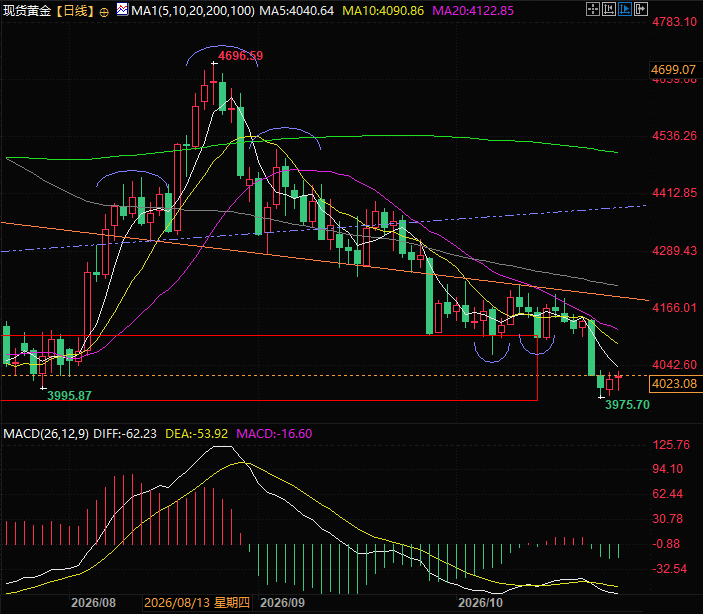Click the 3975.70 low price label
Image resolution: width=703 pixels, height=614 pixels.
627,405
